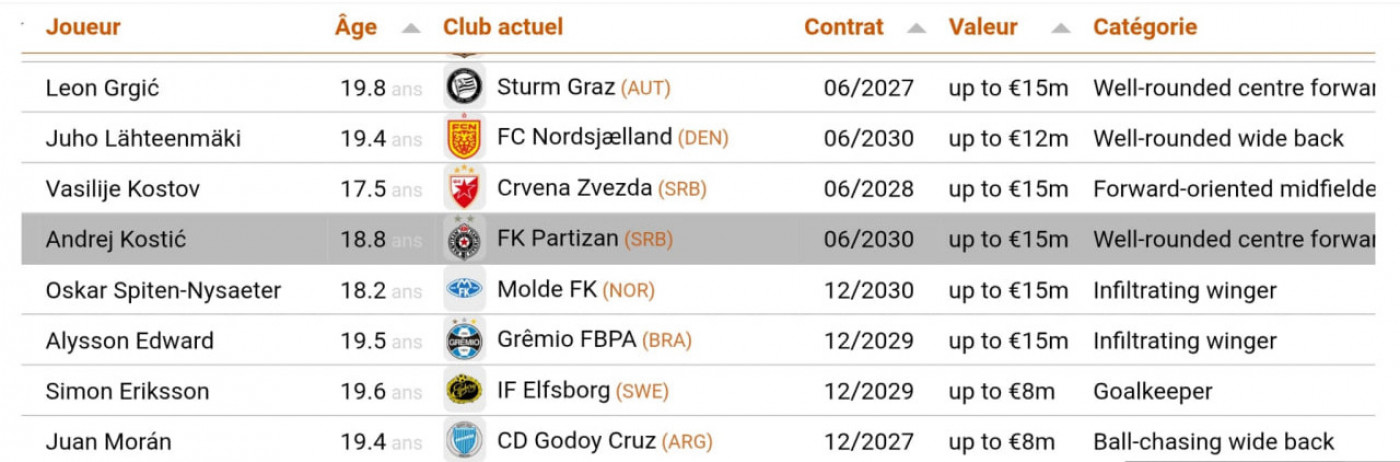Click the FC Nordsjælland club logo
The image size is (1400, 462).
(464, 138)
